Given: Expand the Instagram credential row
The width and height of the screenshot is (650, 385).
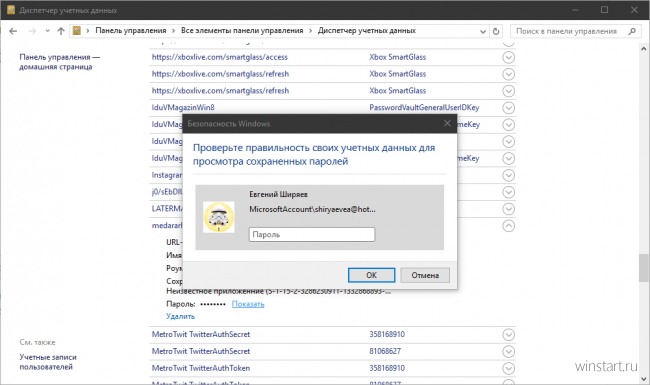Looking at the screenshot, I should (x=509, y=175).
